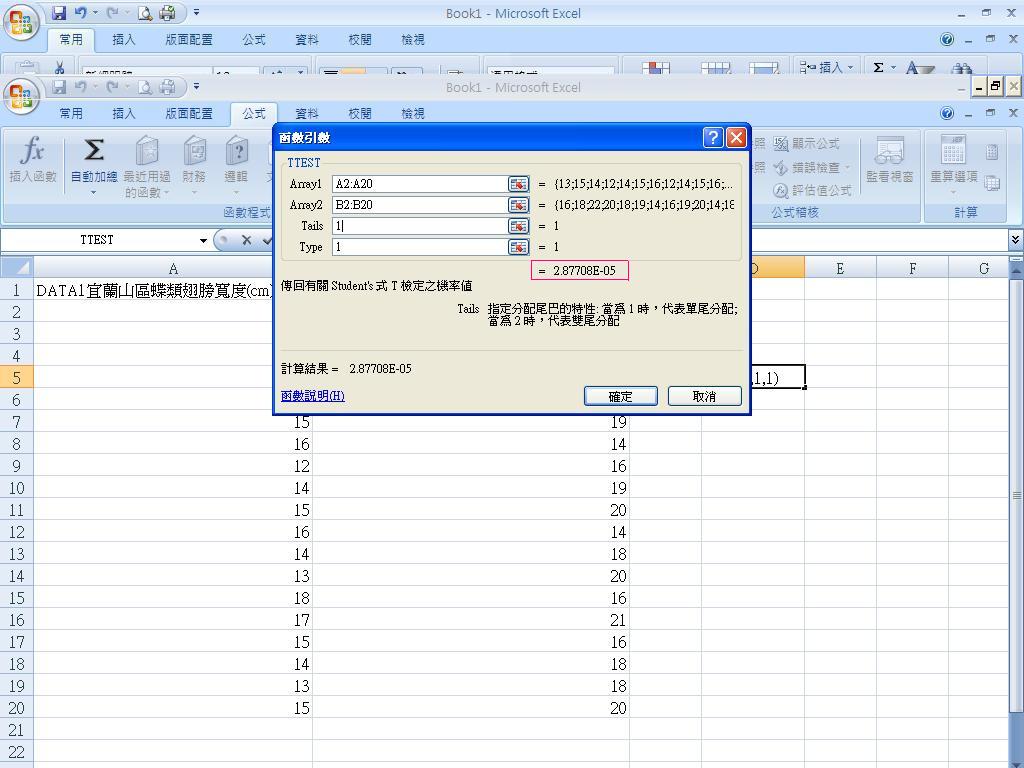Click the Select All corner of the sheet
The height and width of the screenshot is (768, 1024).
pos(16,268)
